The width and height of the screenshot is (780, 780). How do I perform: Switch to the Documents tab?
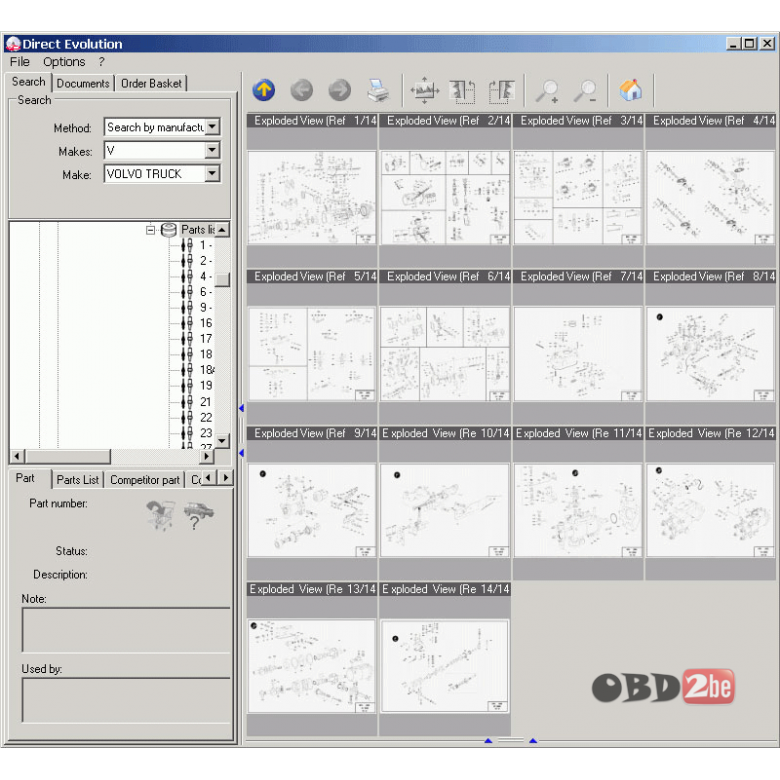click(83, 83)
